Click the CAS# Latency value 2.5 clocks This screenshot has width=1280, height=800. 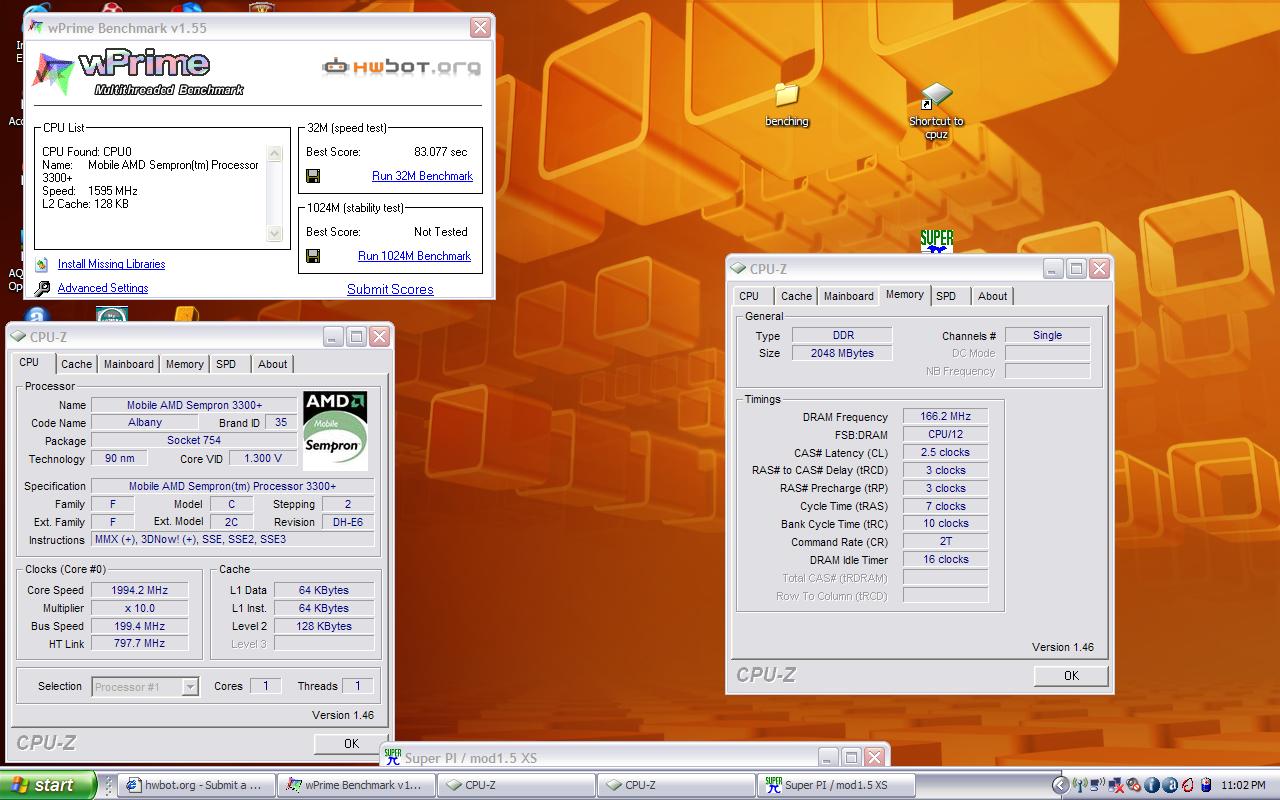(946, 452)
